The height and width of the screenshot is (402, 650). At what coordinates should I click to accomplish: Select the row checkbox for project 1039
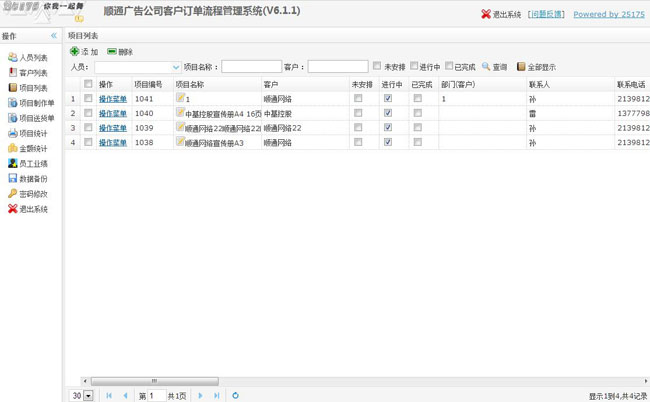[x=88, y=127]
